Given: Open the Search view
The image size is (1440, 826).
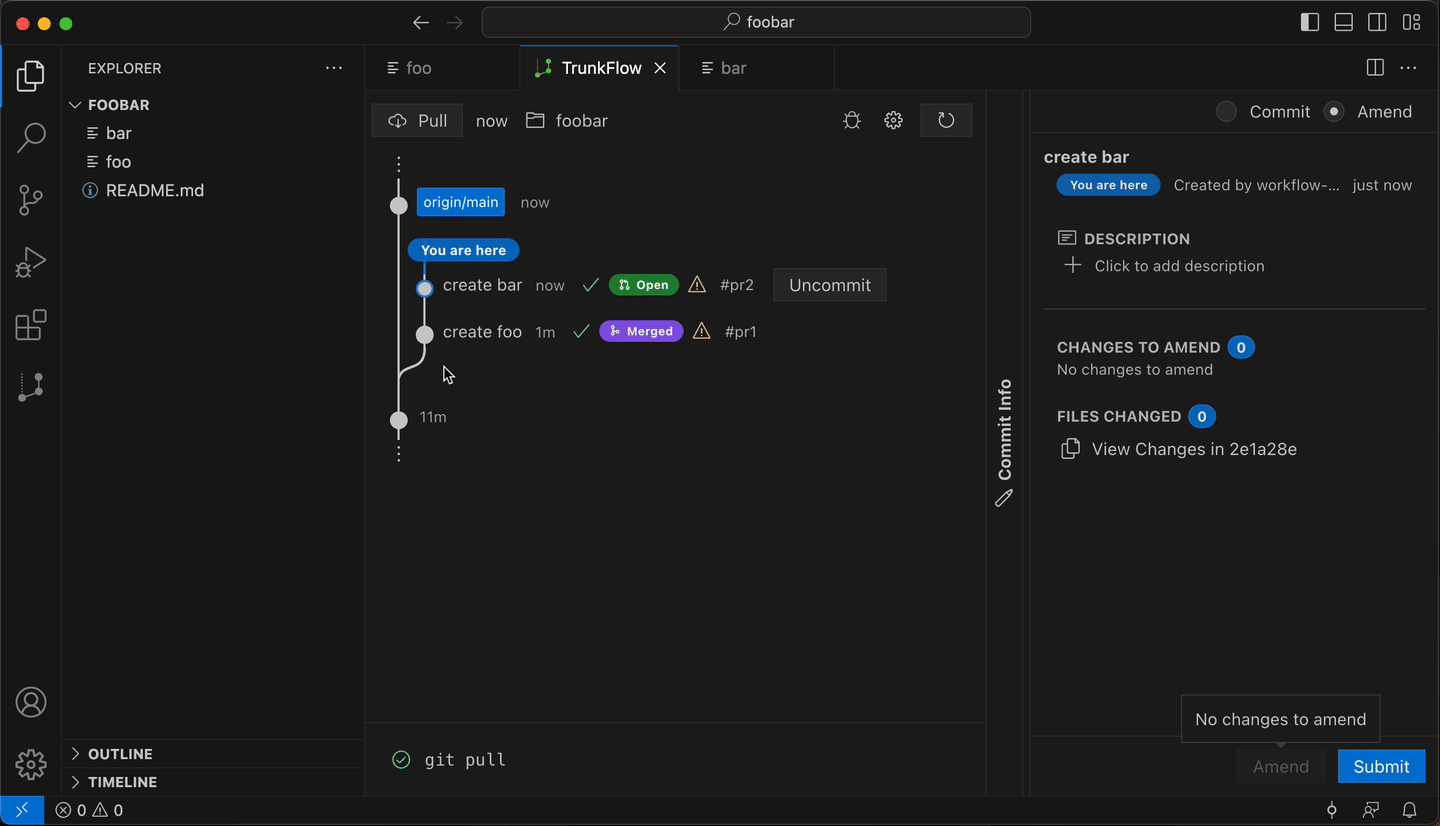Looking at the screenshot, I should pyautogui.click(x=30, y=137).
